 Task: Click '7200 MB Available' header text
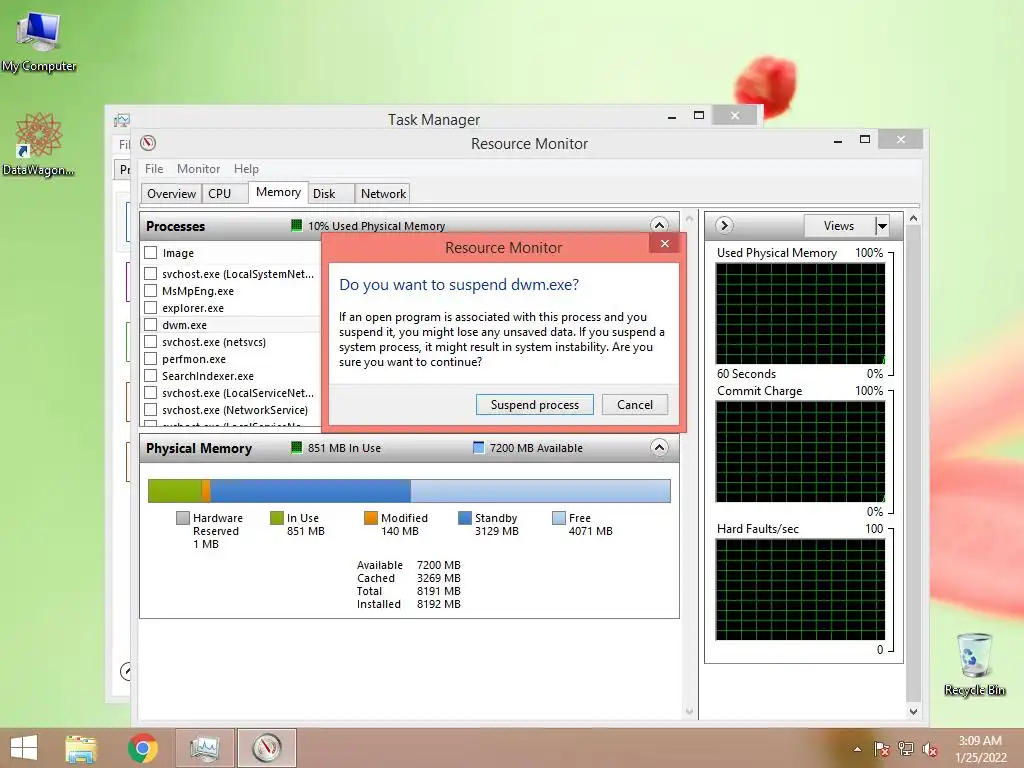536,448
